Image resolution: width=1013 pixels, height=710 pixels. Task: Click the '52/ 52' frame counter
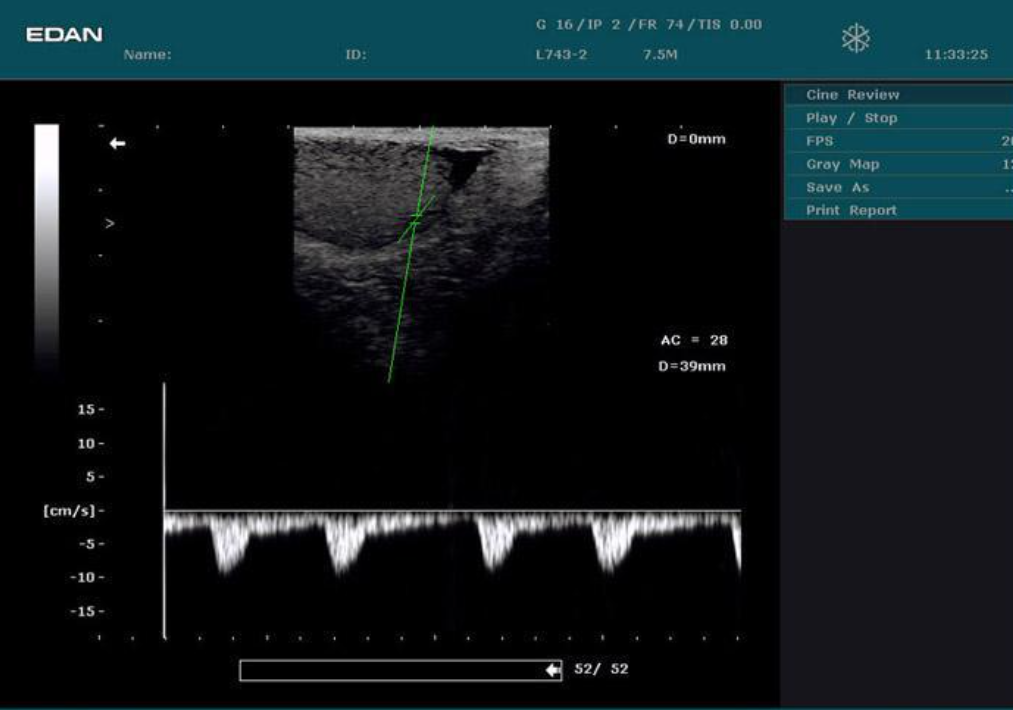pyautogui.click(x=601, y=669)
